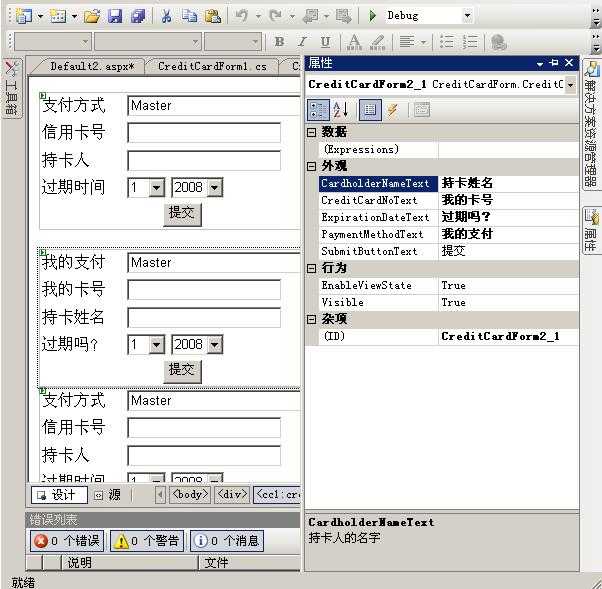602x589 pixels.
Task: Click the Categorized view icon in Properties
Action: pyautogui.click(x=318, y=110)
